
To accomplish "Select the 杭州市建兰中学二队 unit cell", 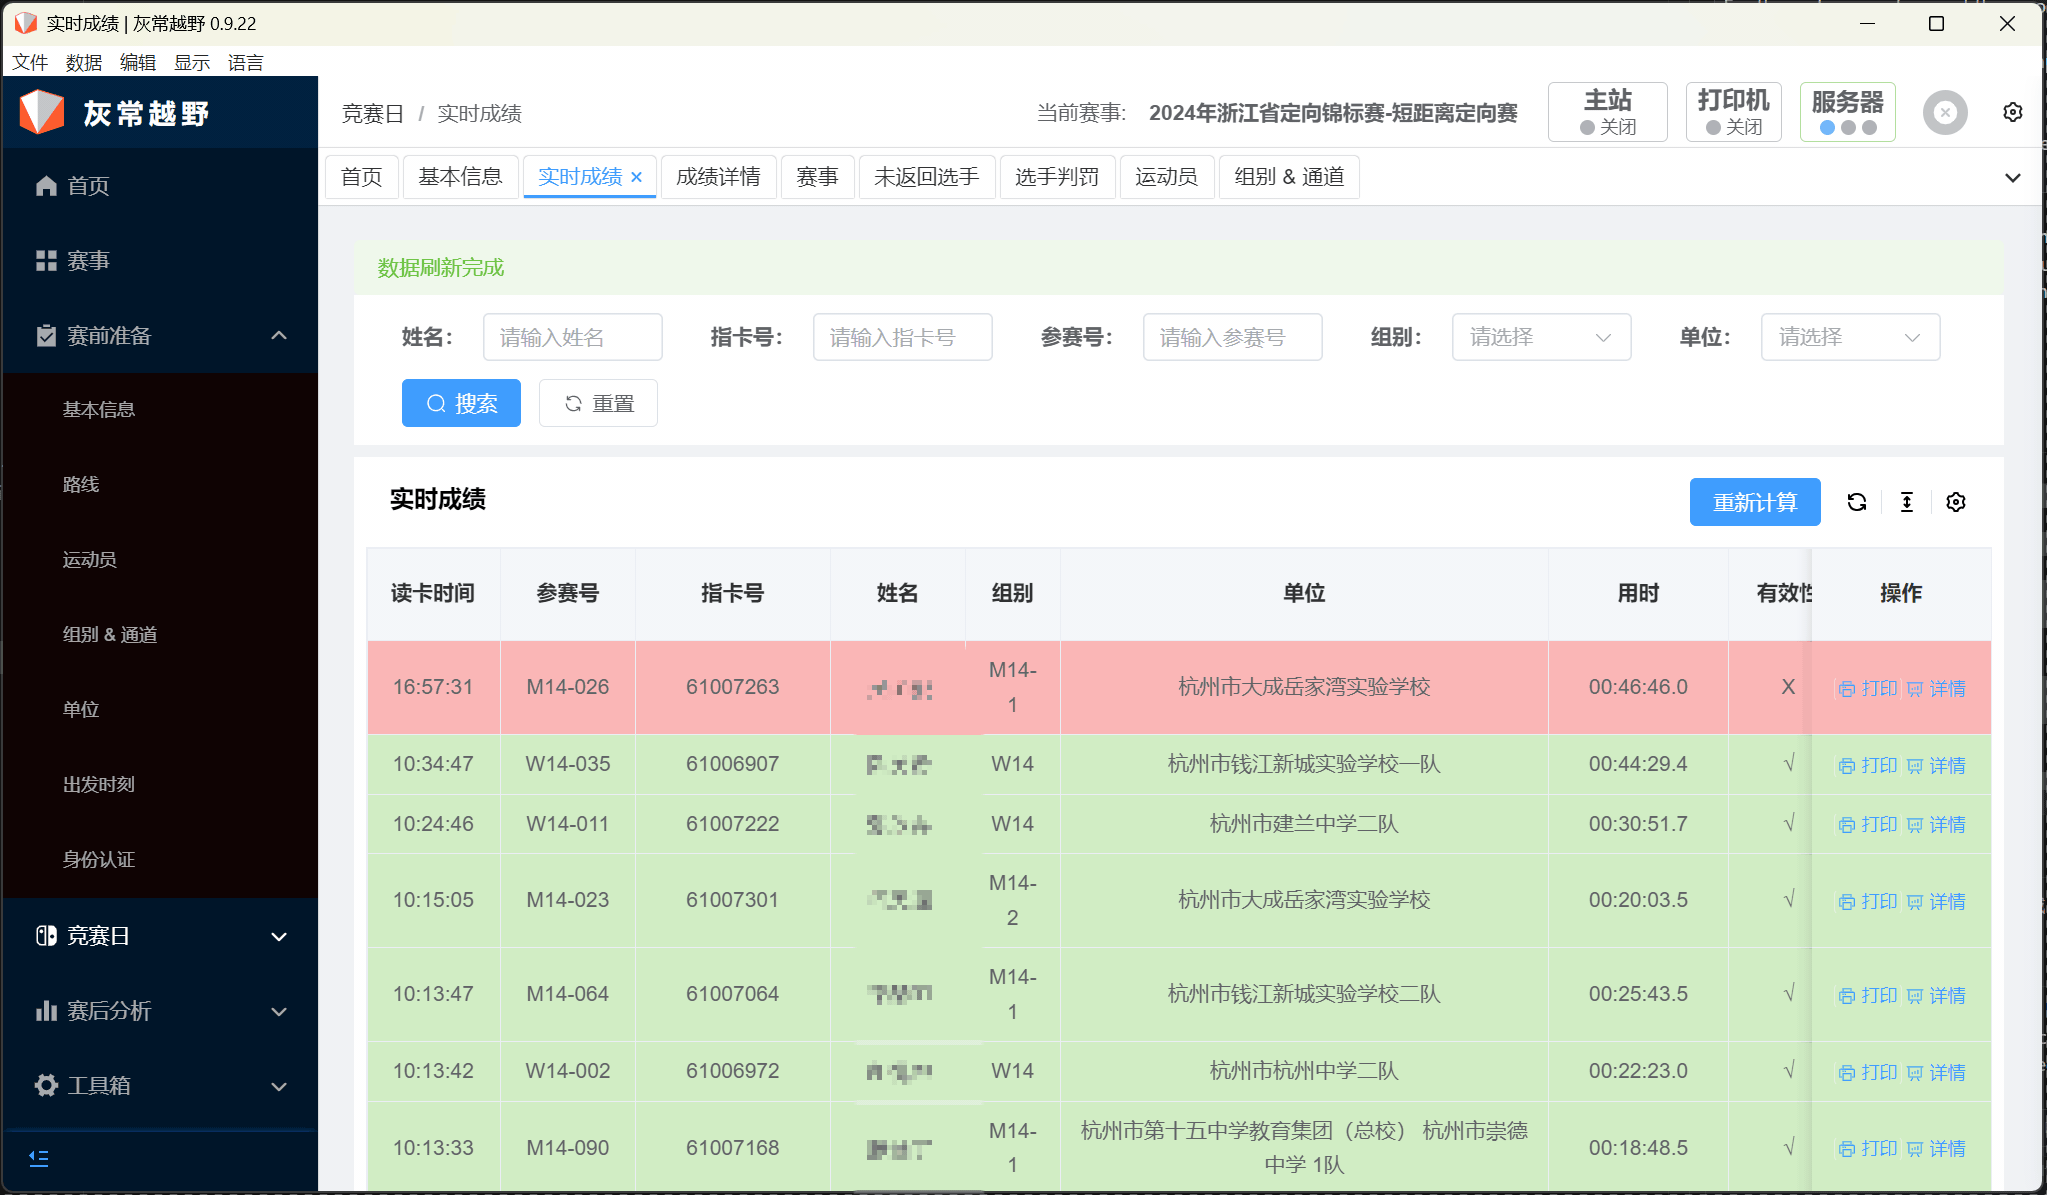I will point(1304,824).
